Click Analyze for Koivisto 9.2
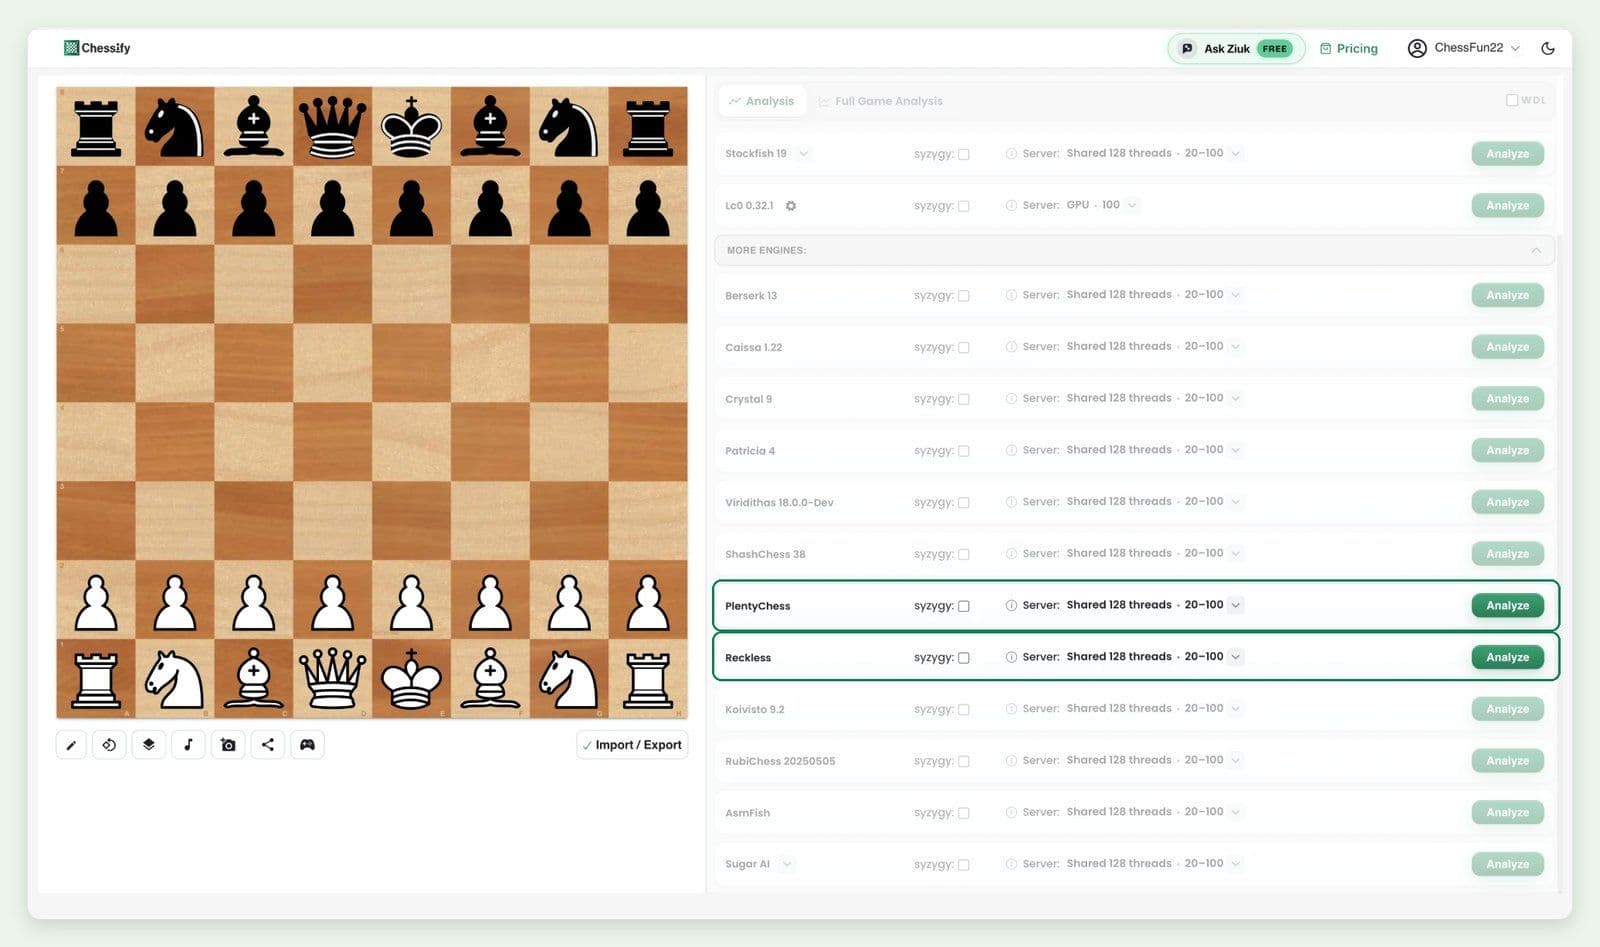Screen dimensions: 1600x947 tap(1507, 709)
